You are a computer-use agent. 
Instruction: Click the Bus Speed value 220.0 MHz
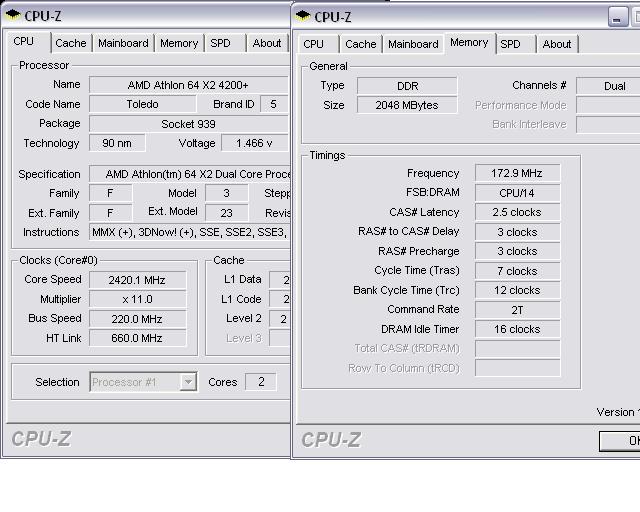pyautogui.click(x=138, y=319)
